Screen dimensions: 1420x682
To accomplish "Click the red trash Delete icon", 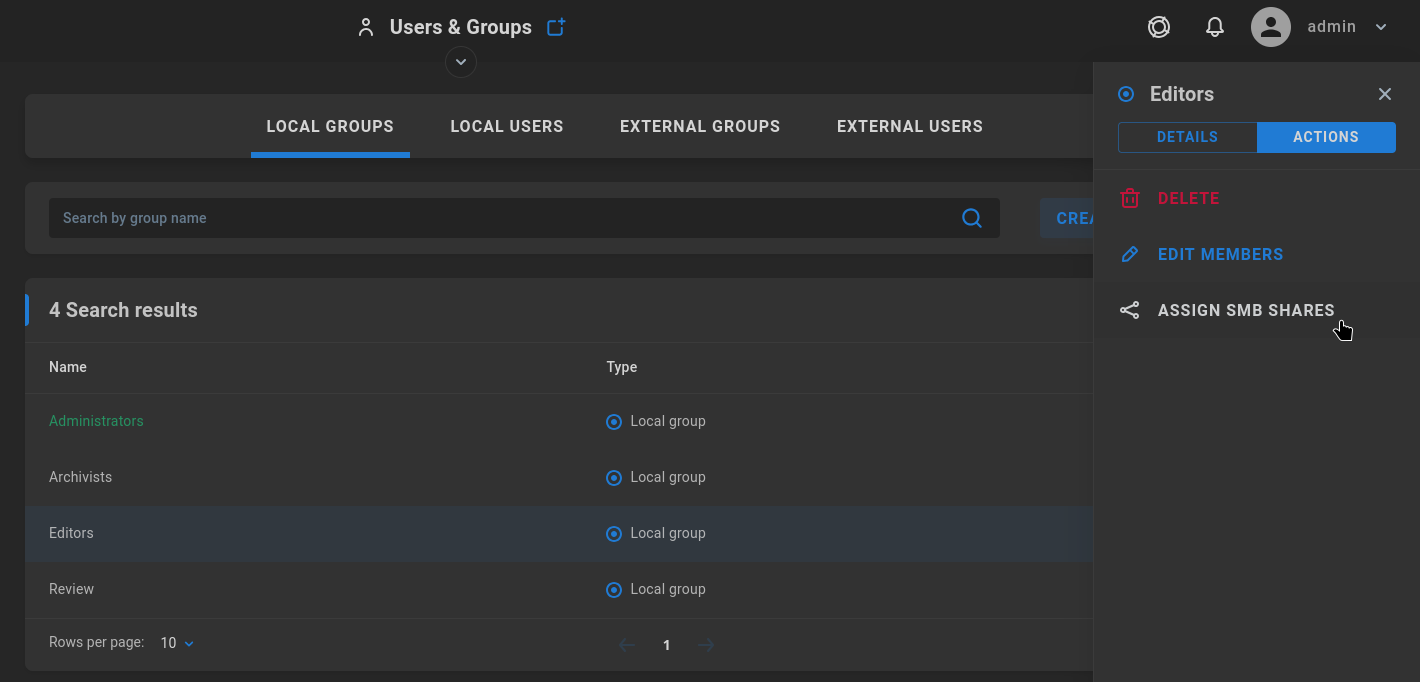I will [1130, 198].
